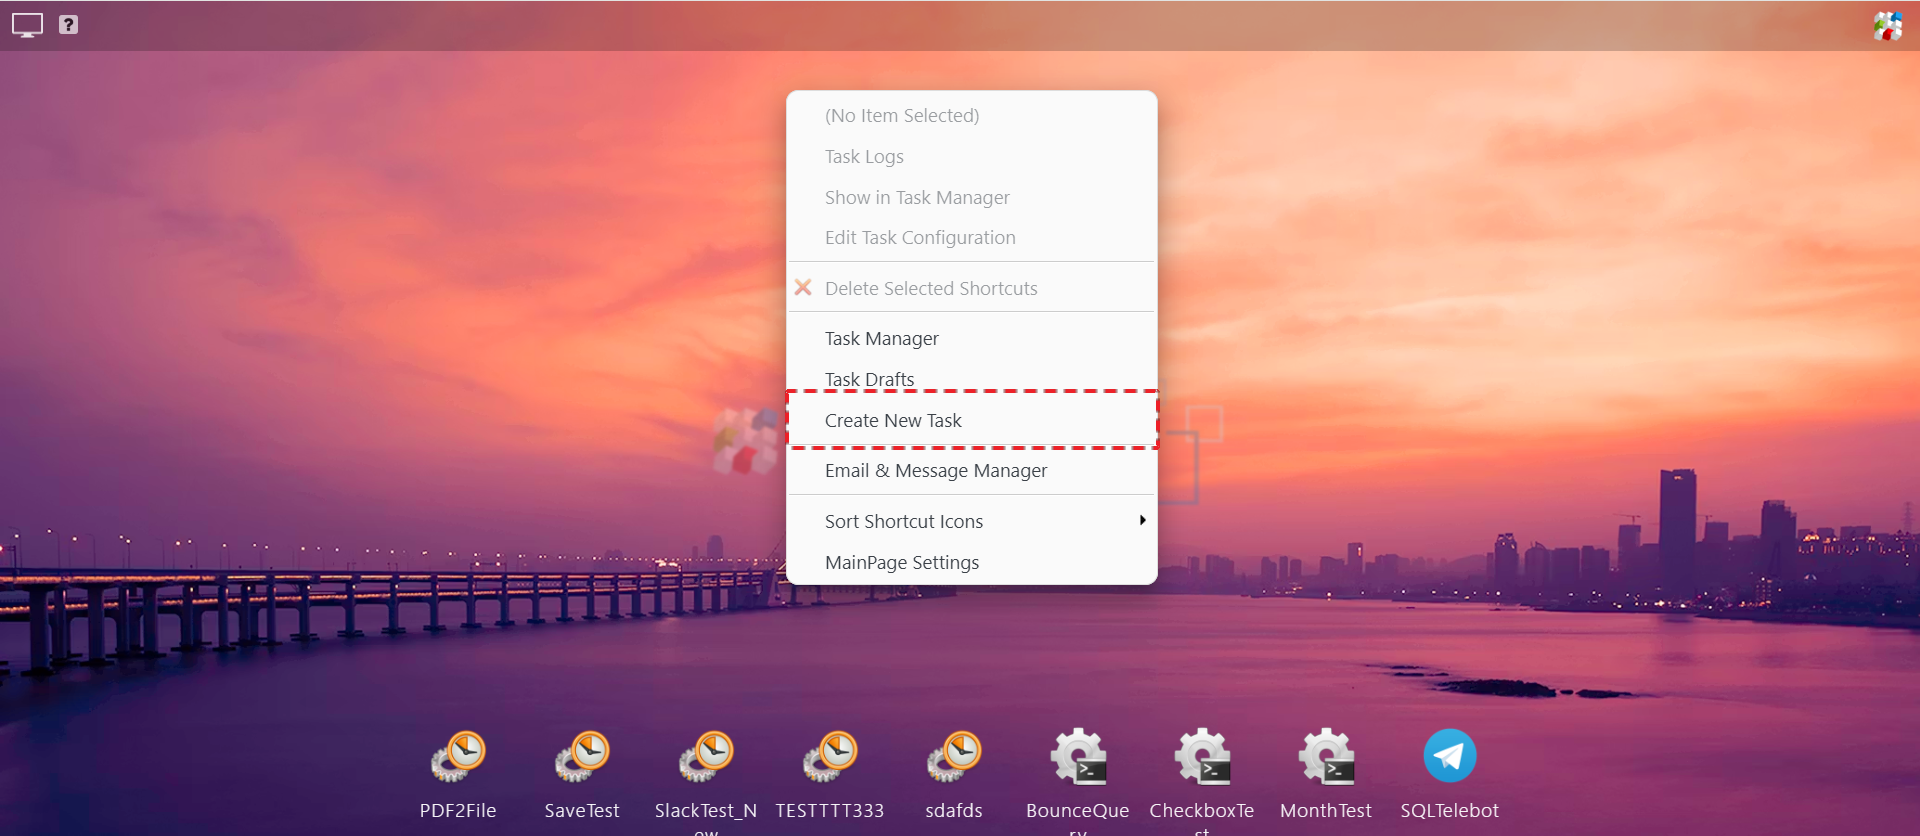Click the PDF2File label text
This screenshot has height=836, width=1920.
[458, 811]
